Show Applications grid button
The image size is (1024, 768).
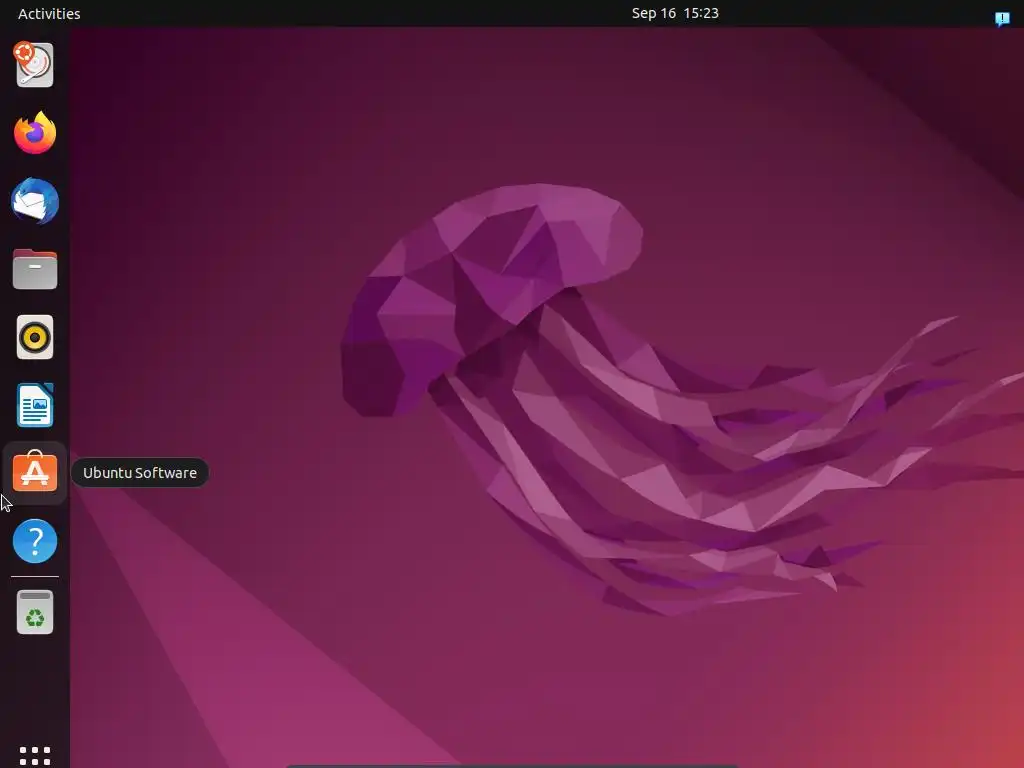click(x=35, y=756)
